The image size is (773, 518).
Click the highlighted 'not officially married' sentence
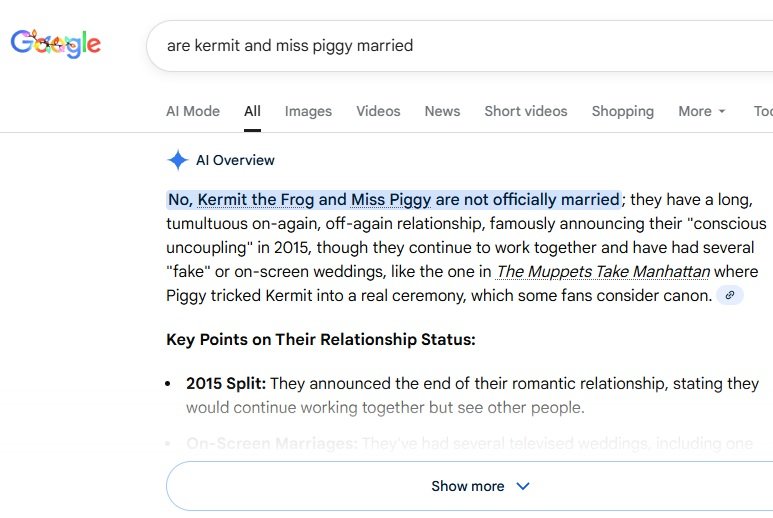pos(394,199)
